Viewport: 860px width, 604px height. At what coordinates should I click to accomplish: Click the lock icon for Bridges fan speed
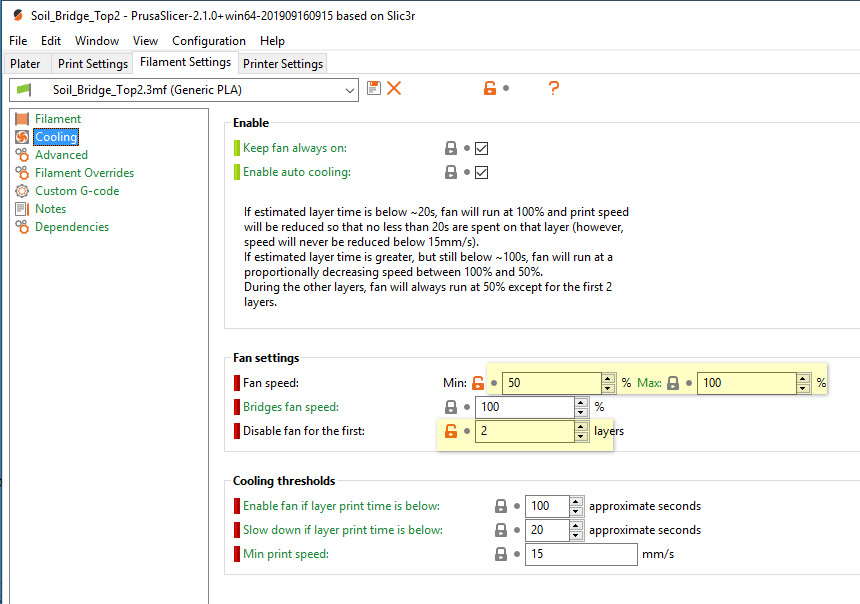(x=451, y=407)
